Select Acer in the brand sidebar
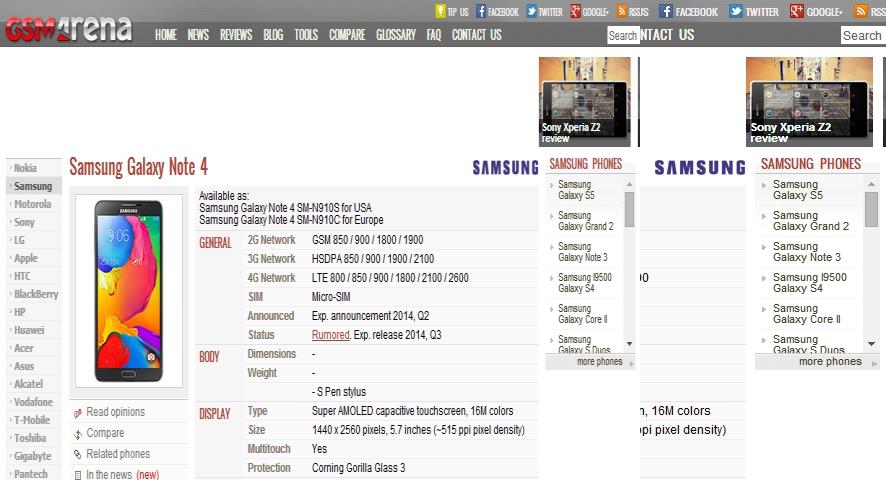This screenshot has width=886, height=480. point(24,348)
